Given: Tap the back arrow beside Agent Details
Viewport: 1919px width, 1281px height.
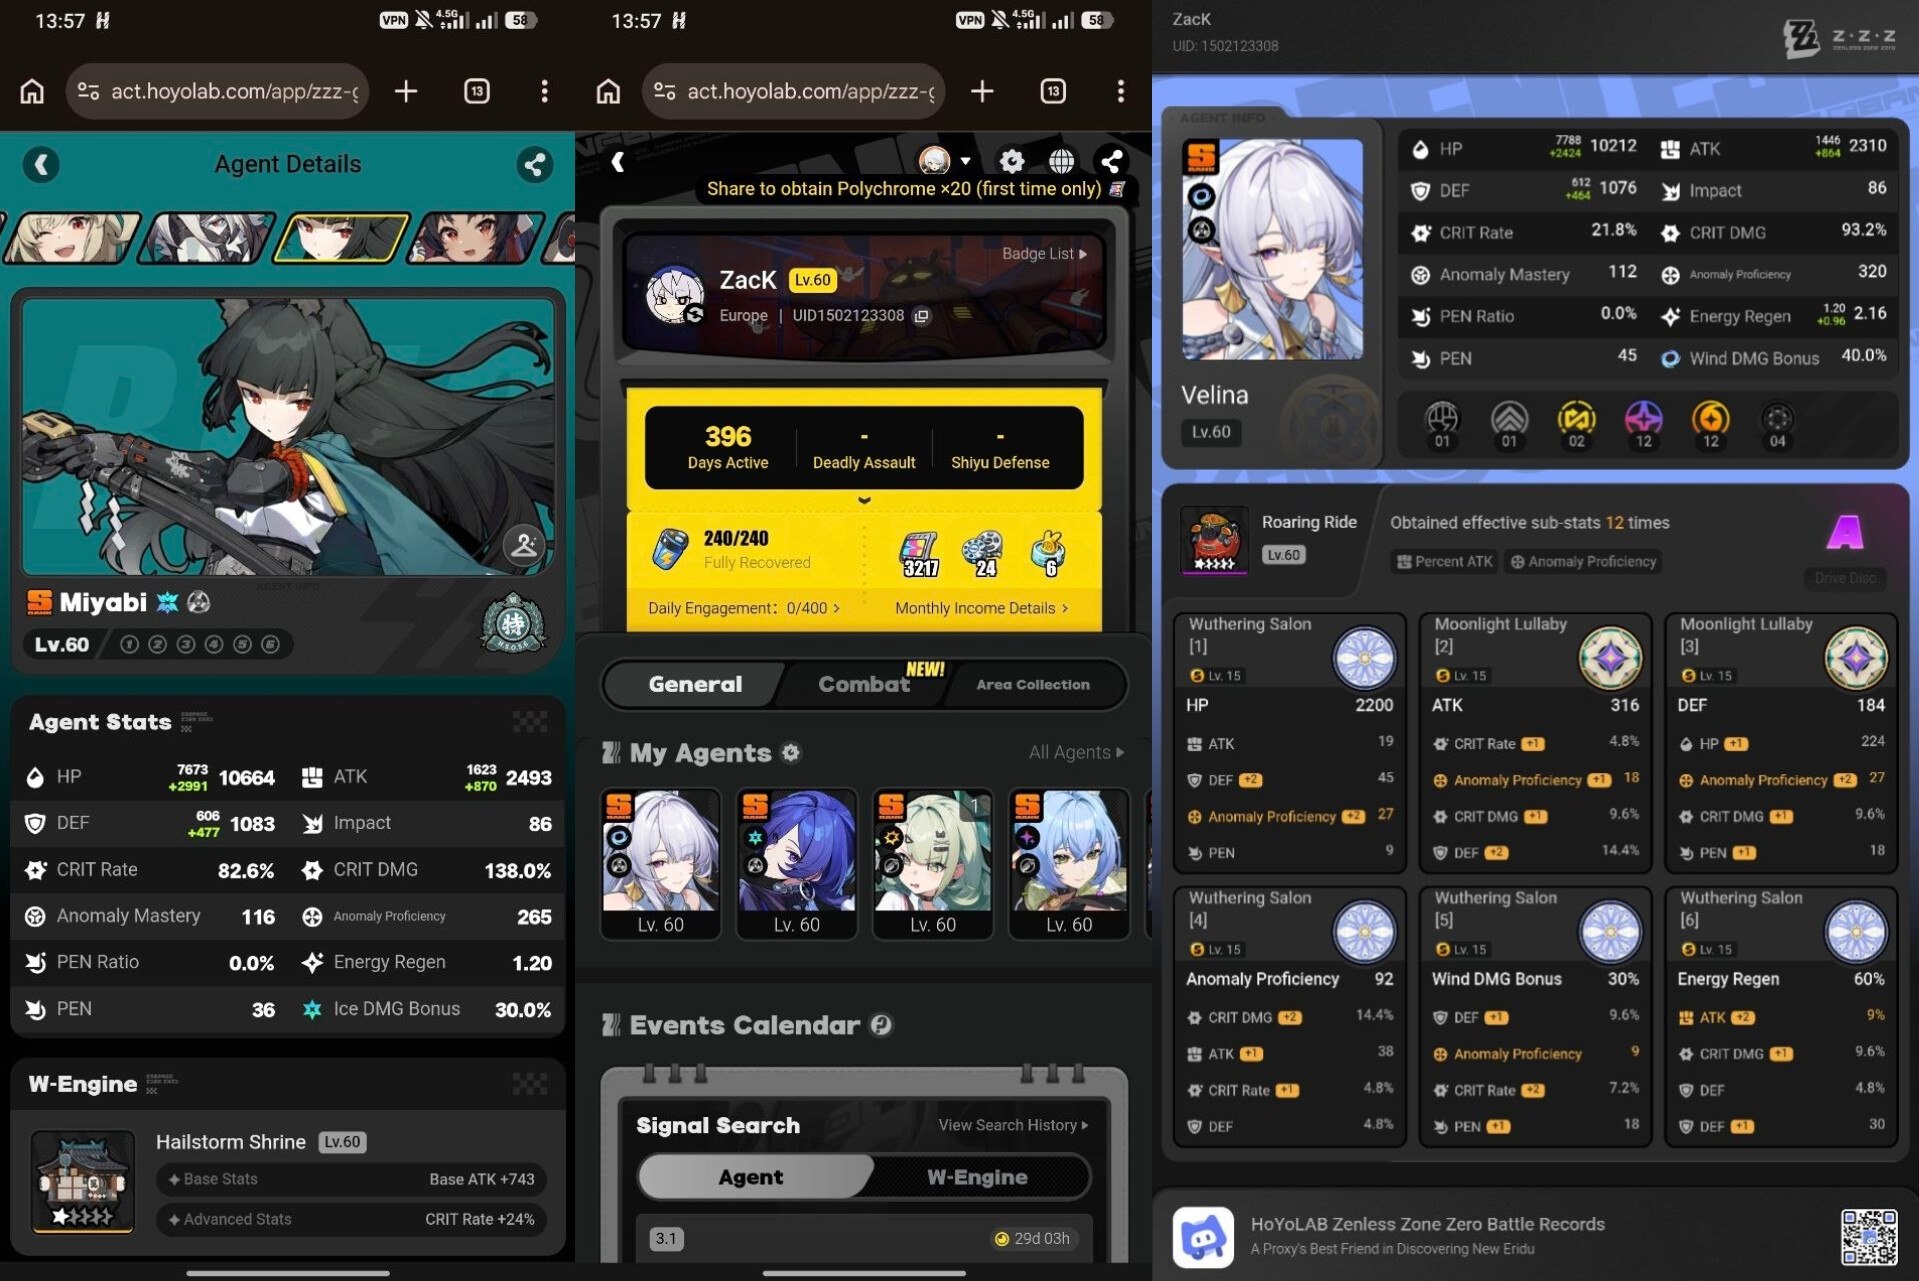Looking at the screenshot, I should tap(41, 164).
